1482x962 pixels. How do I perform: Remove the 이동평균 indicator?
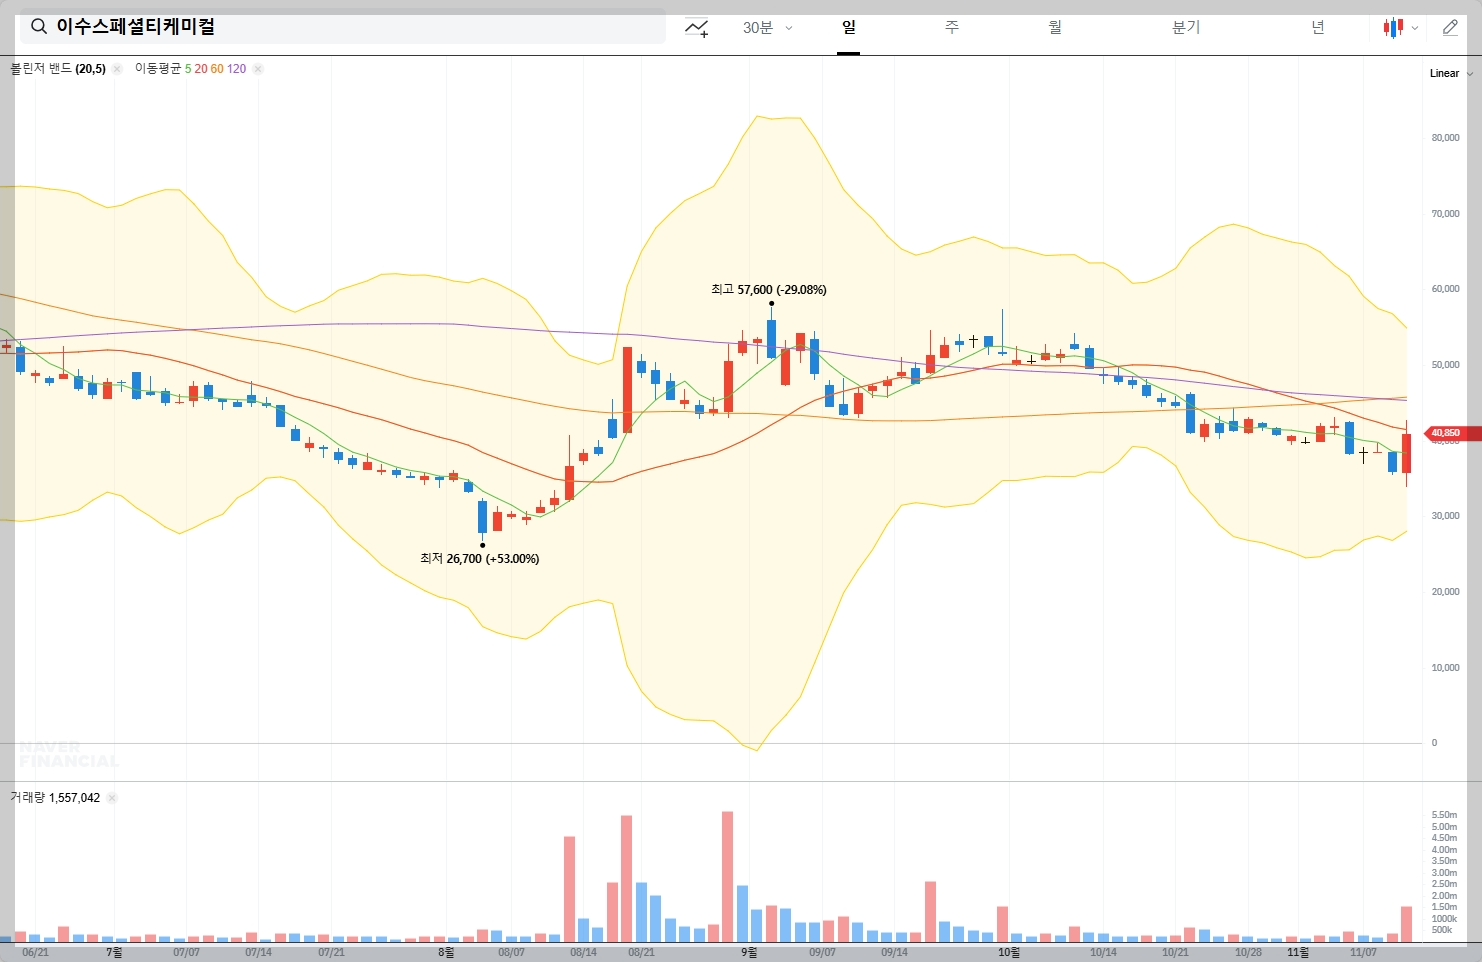pyautogui.click(x=258, y=69)
